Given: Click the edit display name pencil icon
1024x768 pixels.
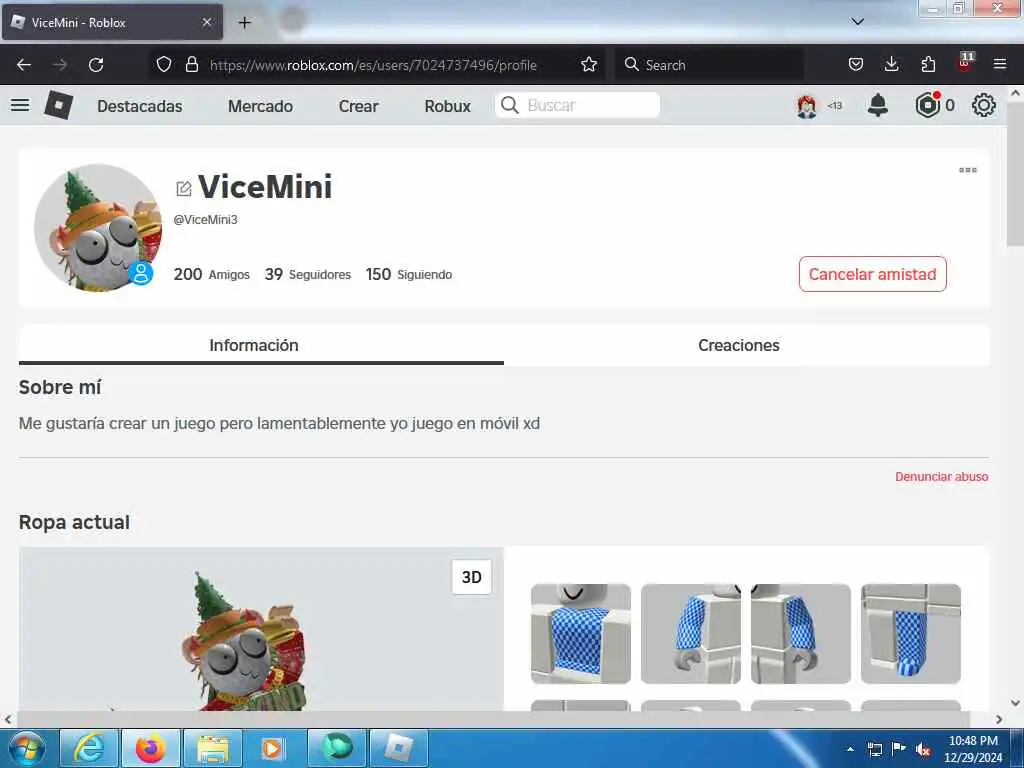Looking at the screenshot, I should point(184,188).
